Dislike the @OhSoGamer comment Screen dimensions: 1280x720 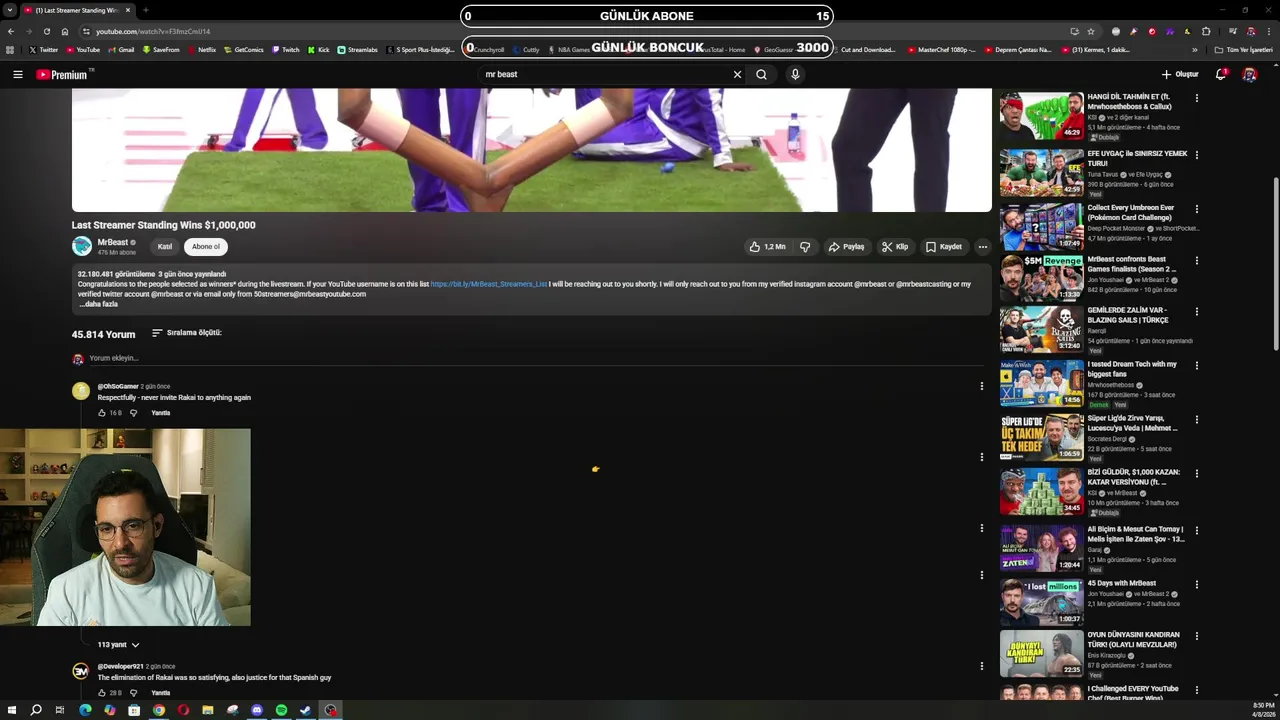point(133,412)
